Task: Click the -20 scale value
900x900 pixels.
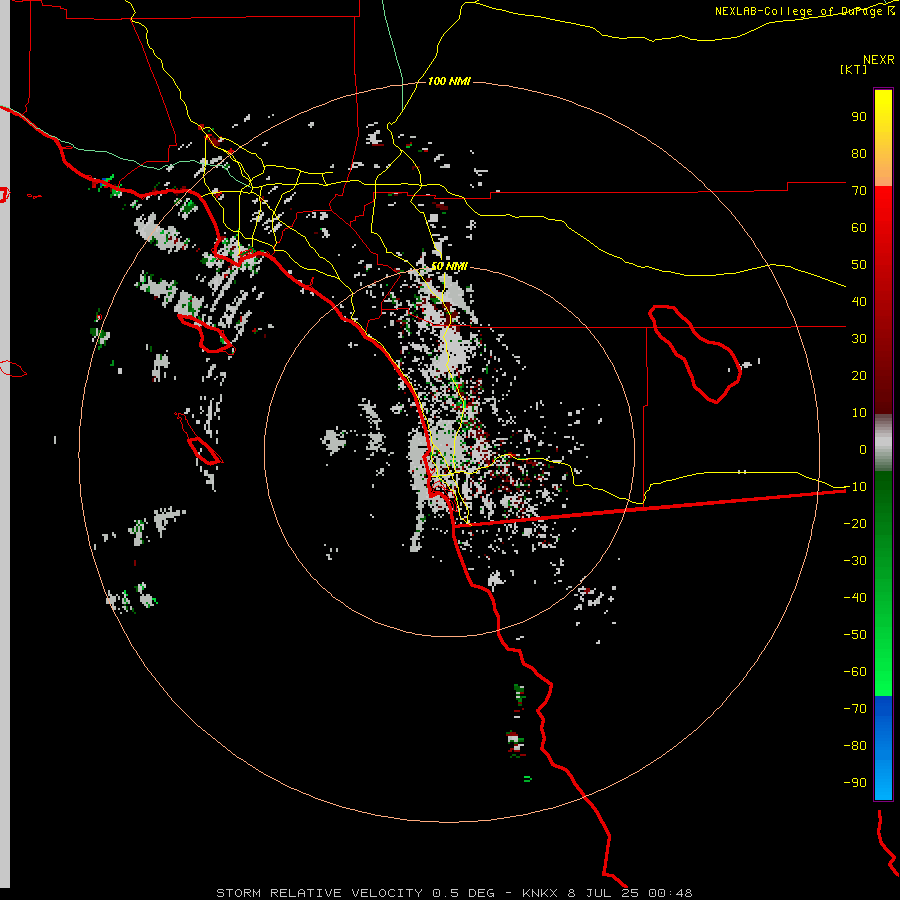Action: [855, 523]
